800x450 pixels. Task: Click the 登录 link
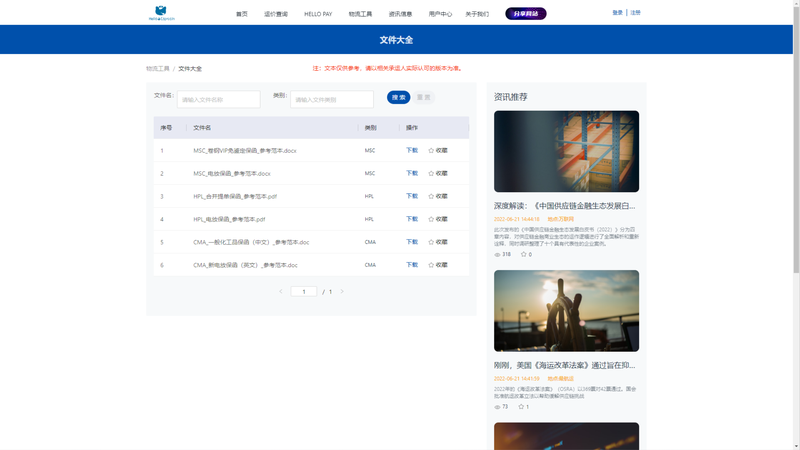coord(617,13)
